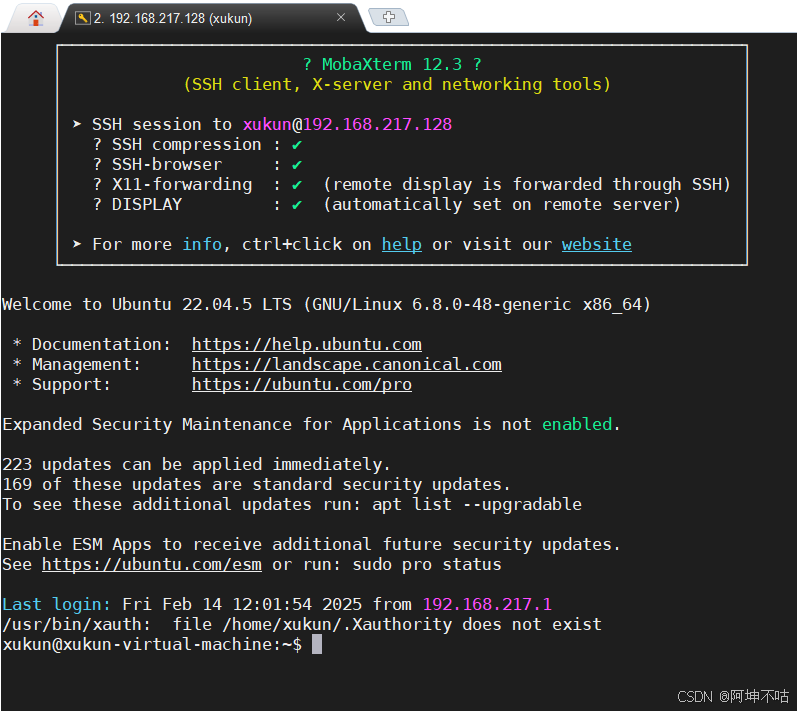Image resolution: width=797 pixels, height=711 pixels.
Task: Click the 'X11-forwarding' label
Action: [182, 184]
